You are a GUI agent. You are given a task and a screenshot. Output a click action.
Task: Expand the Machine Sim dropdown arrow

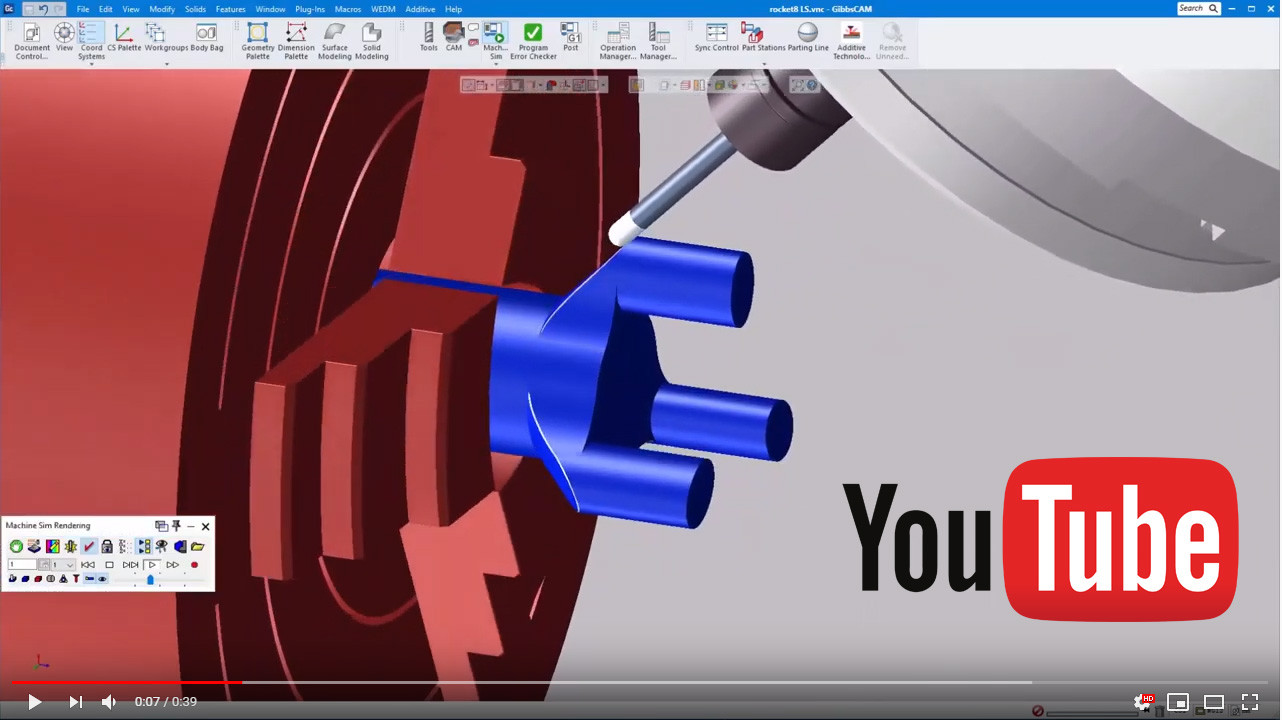[x=495, y=64]
